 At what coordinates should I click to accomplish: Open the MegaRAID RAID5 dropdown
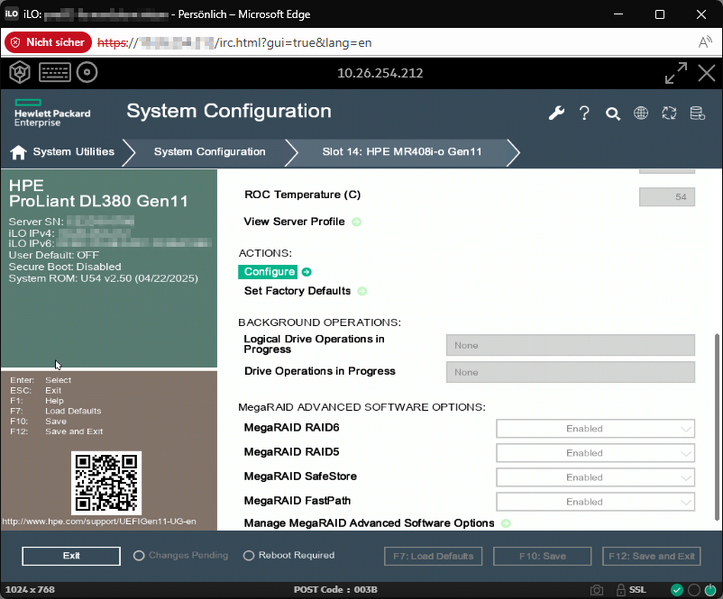point(595,453)
